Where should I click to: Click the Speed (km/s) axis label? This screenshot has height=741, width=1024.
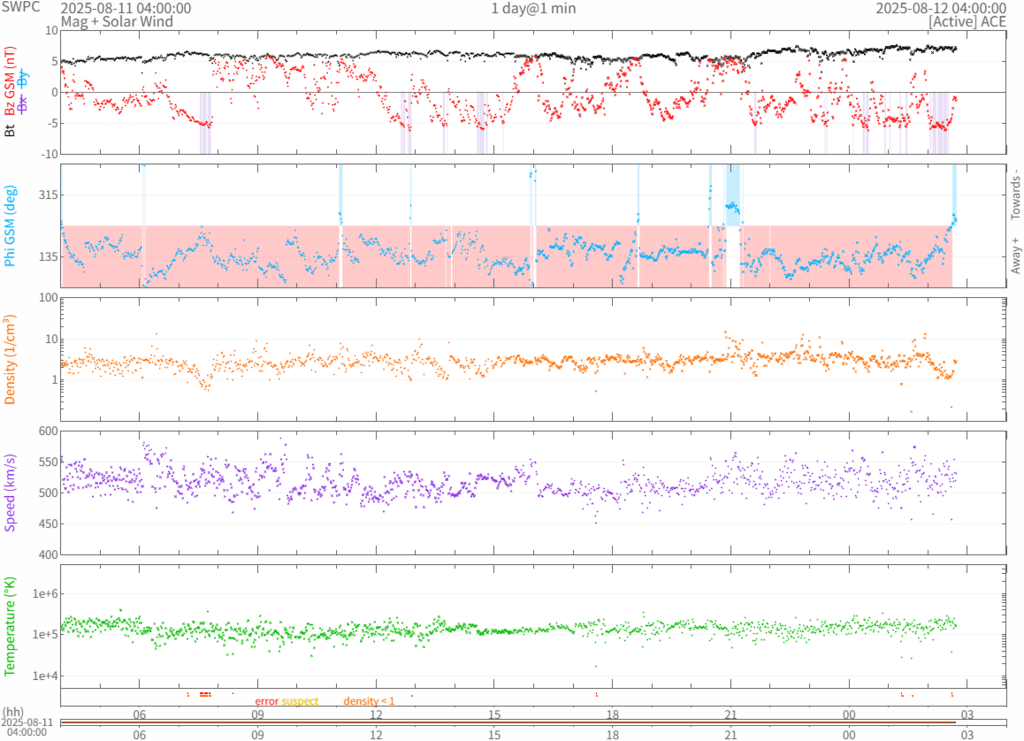pyautogui.click(x=11, y=492)
